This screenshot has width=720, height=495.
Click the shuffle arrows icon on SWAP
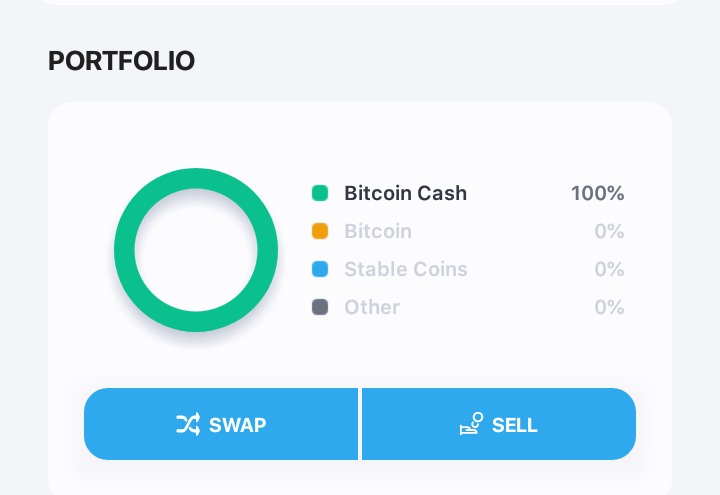pos(188,424)
